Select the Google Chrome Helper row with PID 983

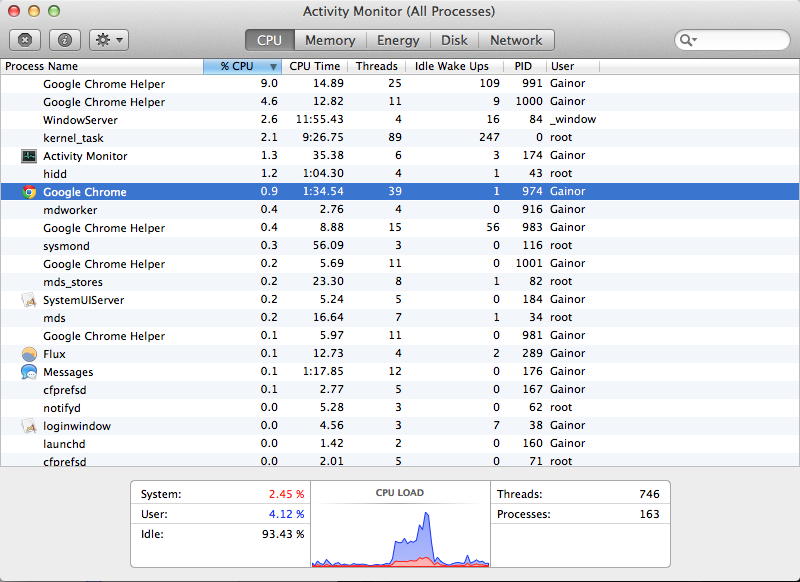click(400, 227)
